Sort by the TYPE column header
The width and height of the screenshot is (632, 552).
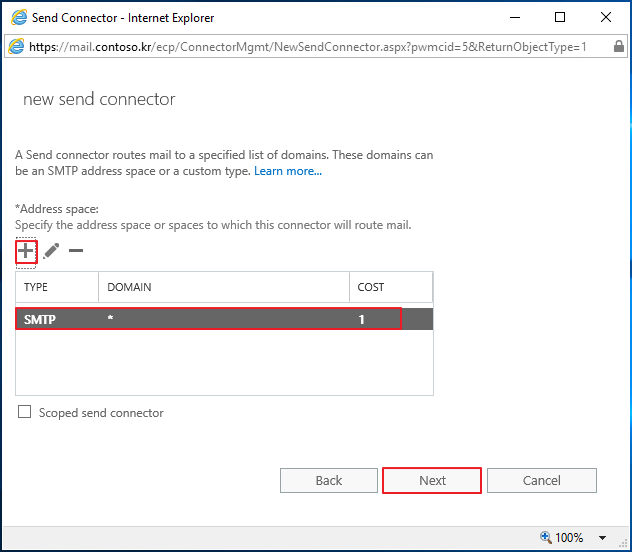tap(57, 287)
